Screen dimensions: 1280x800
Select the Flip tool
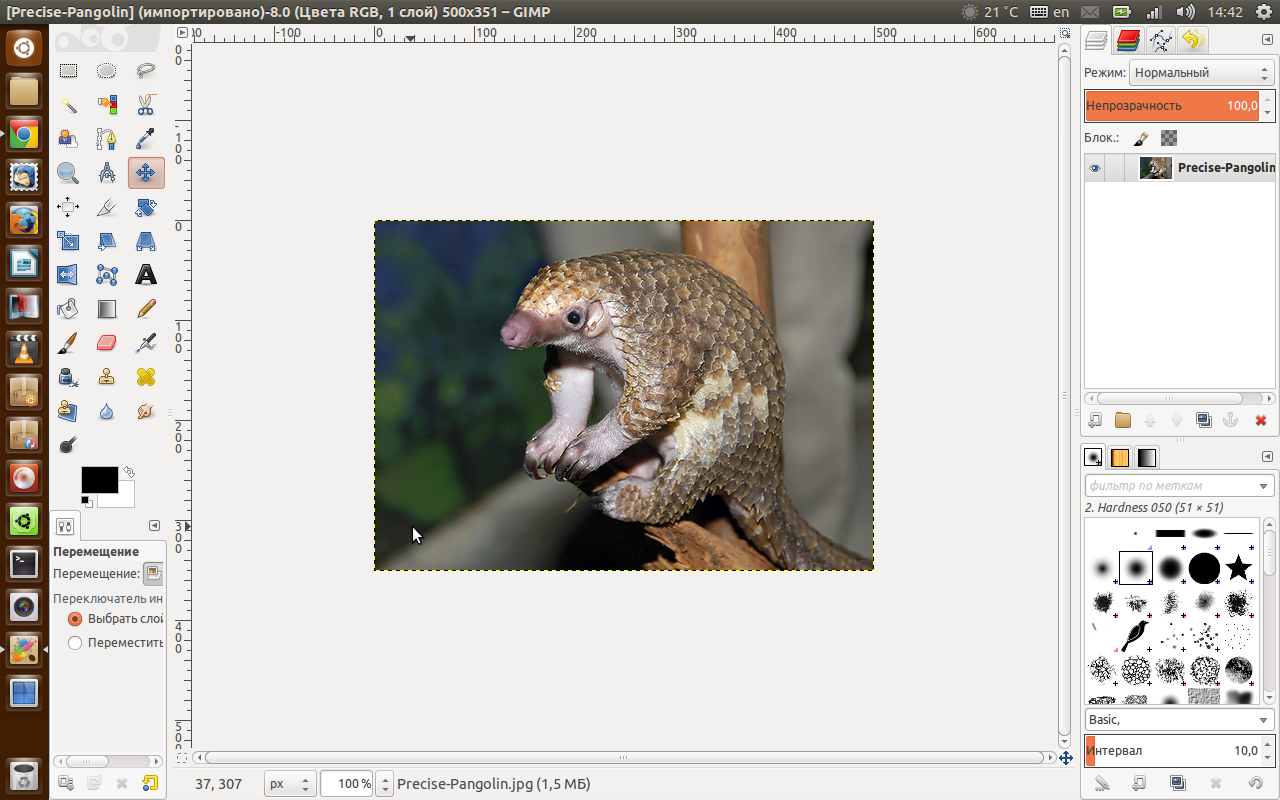coord(68,275)
